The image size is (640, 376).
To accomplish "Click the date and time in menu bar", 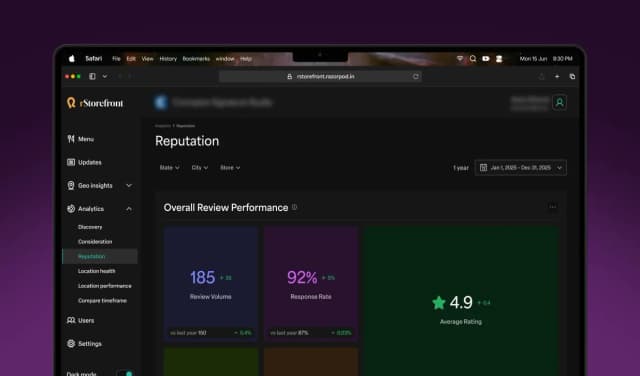I will point(546,59).
